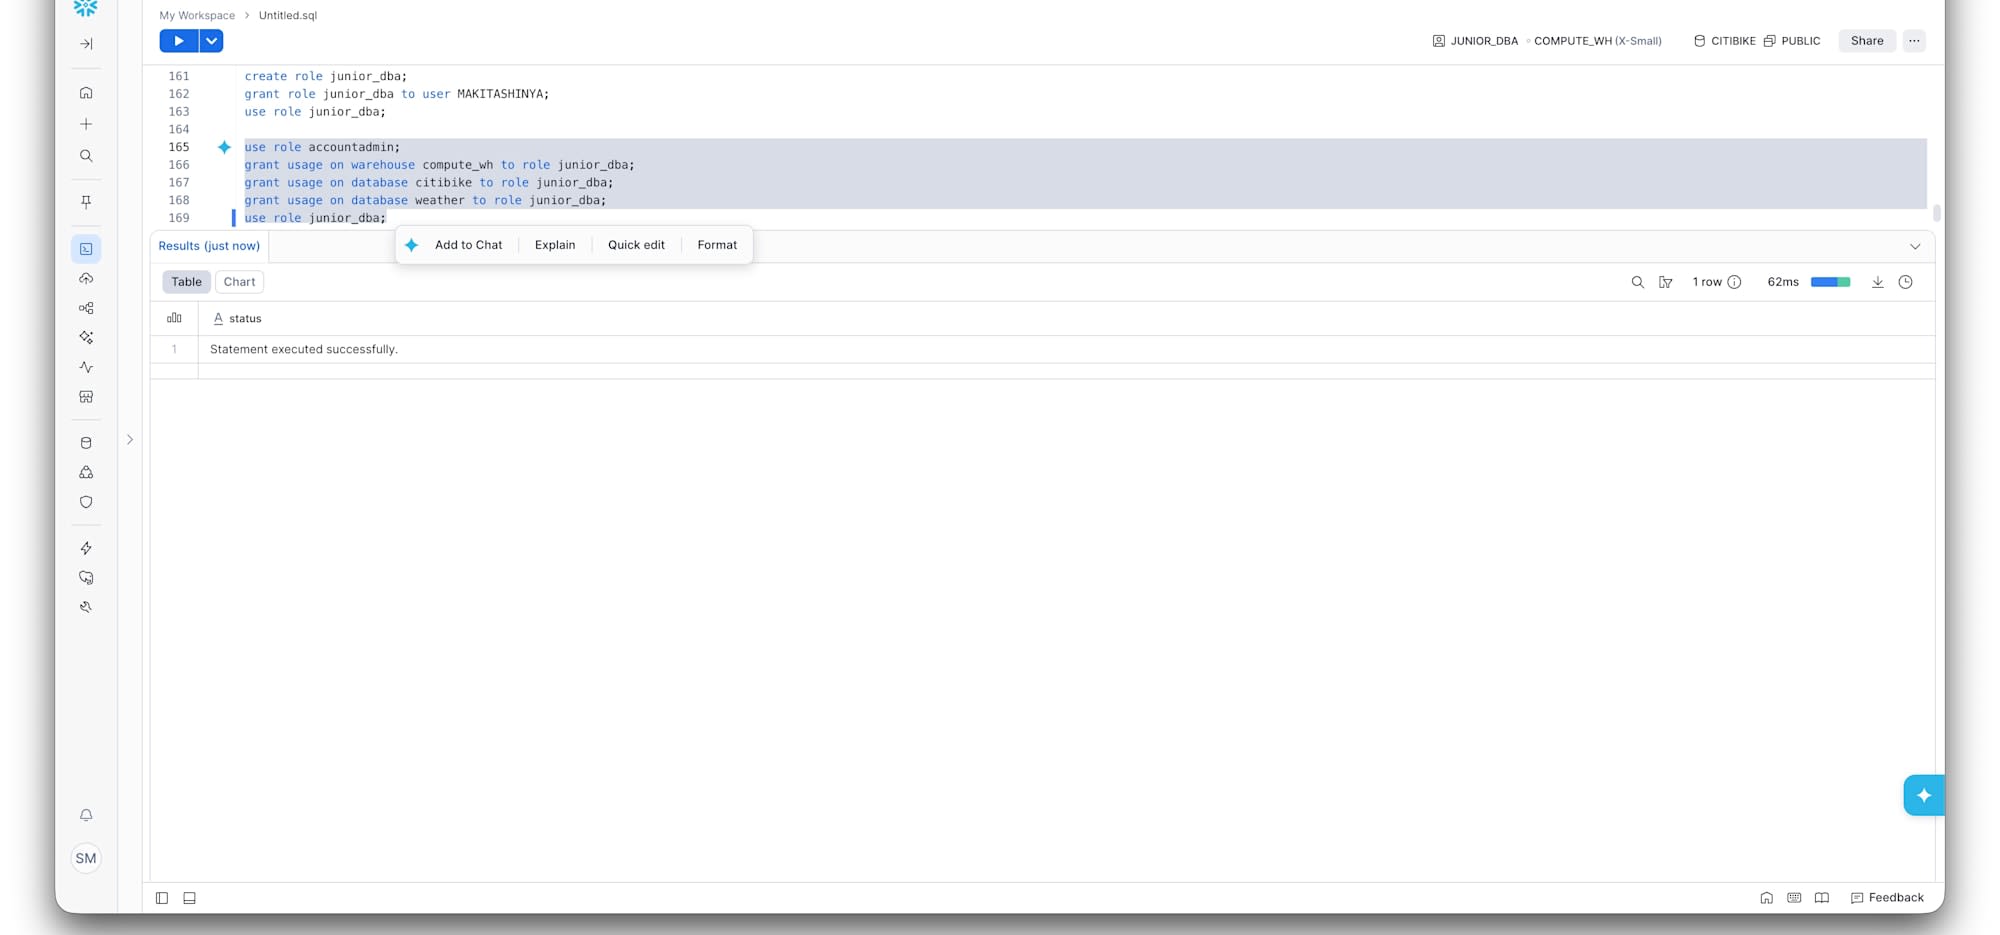The height and width of the screenshot is (935, 2000).
Task: Go to Home in sidebar
Action: coord(86,93)
